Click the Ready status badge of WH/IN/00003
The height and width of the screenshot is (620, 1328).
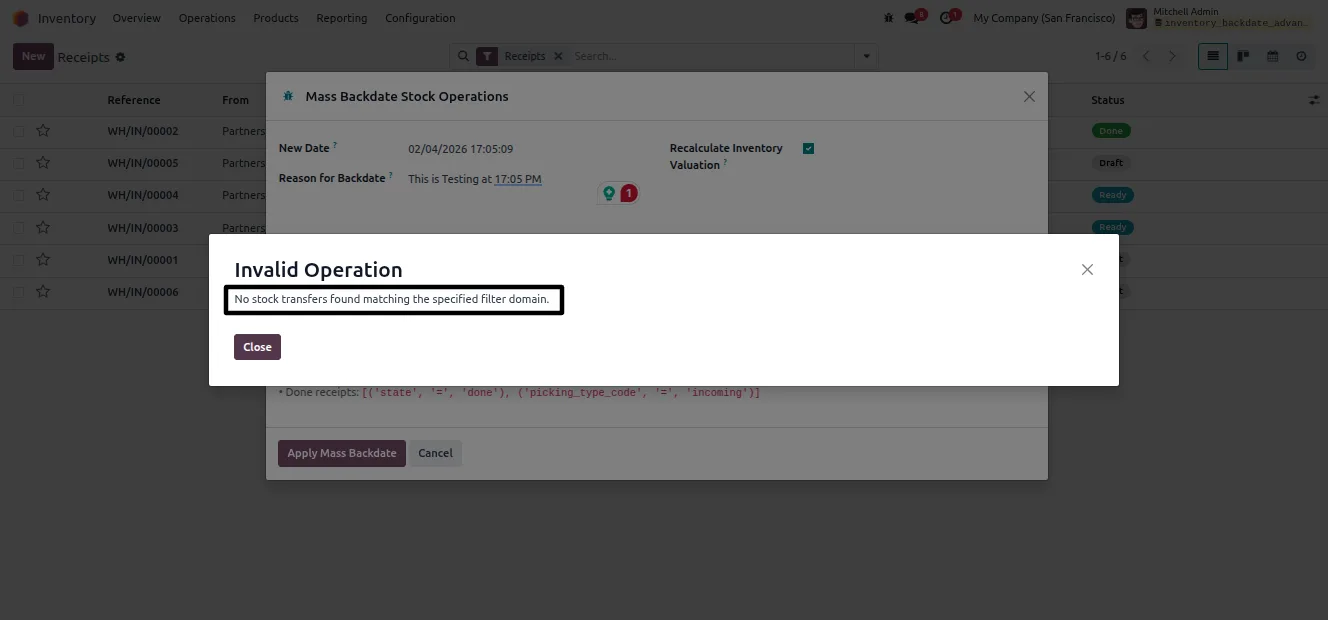point(1112,227)
